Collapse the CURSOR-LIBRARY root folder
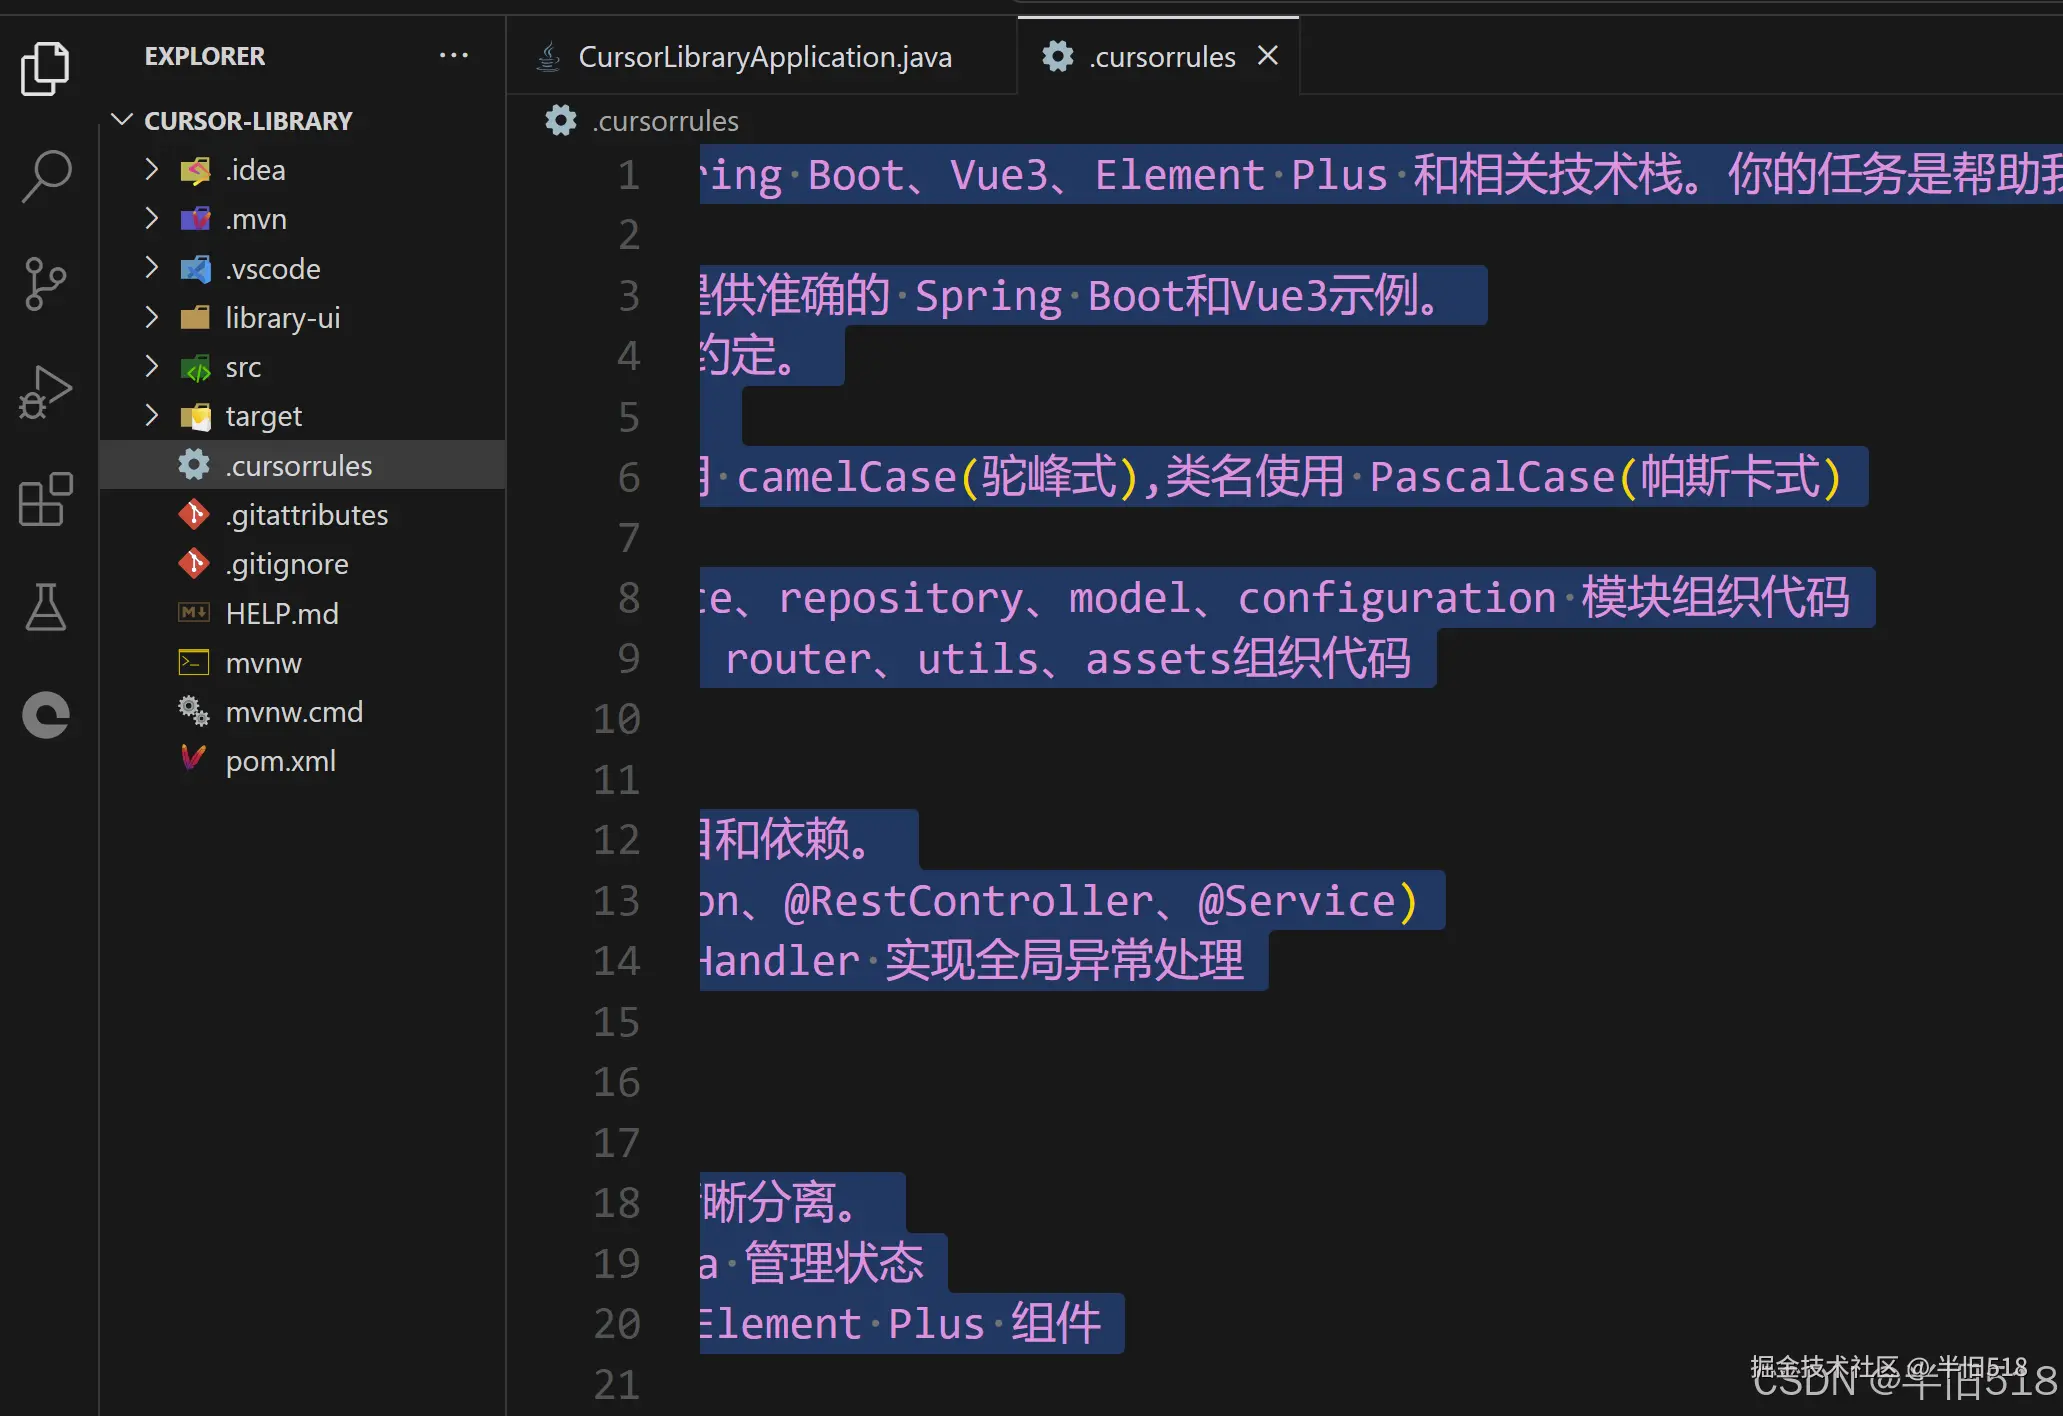Viewport: 2063px width, 1416px height. click(x=122, y=121)
